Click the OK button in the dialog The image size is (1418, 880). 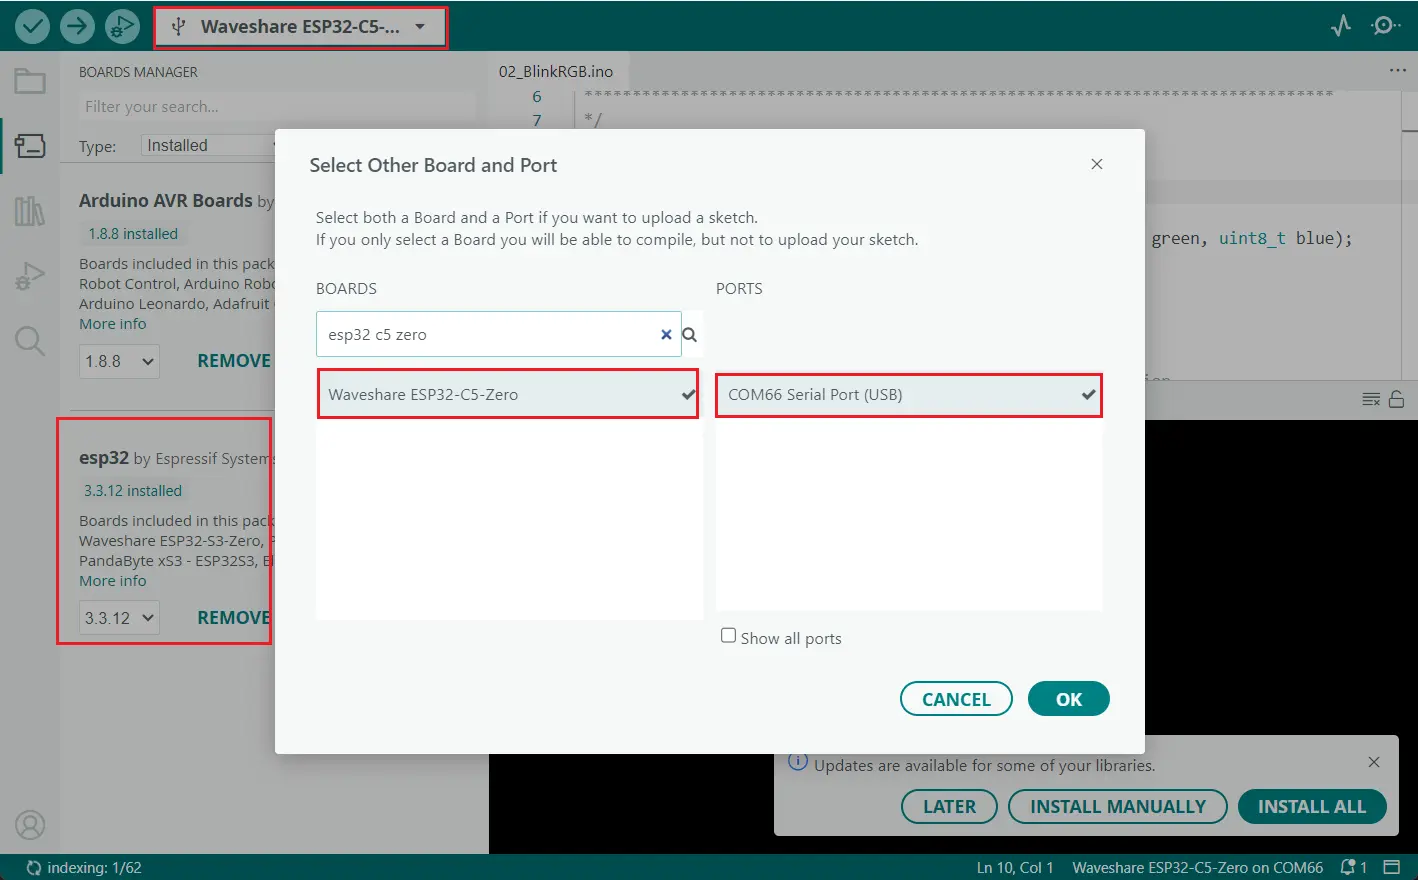[1069, 699]
